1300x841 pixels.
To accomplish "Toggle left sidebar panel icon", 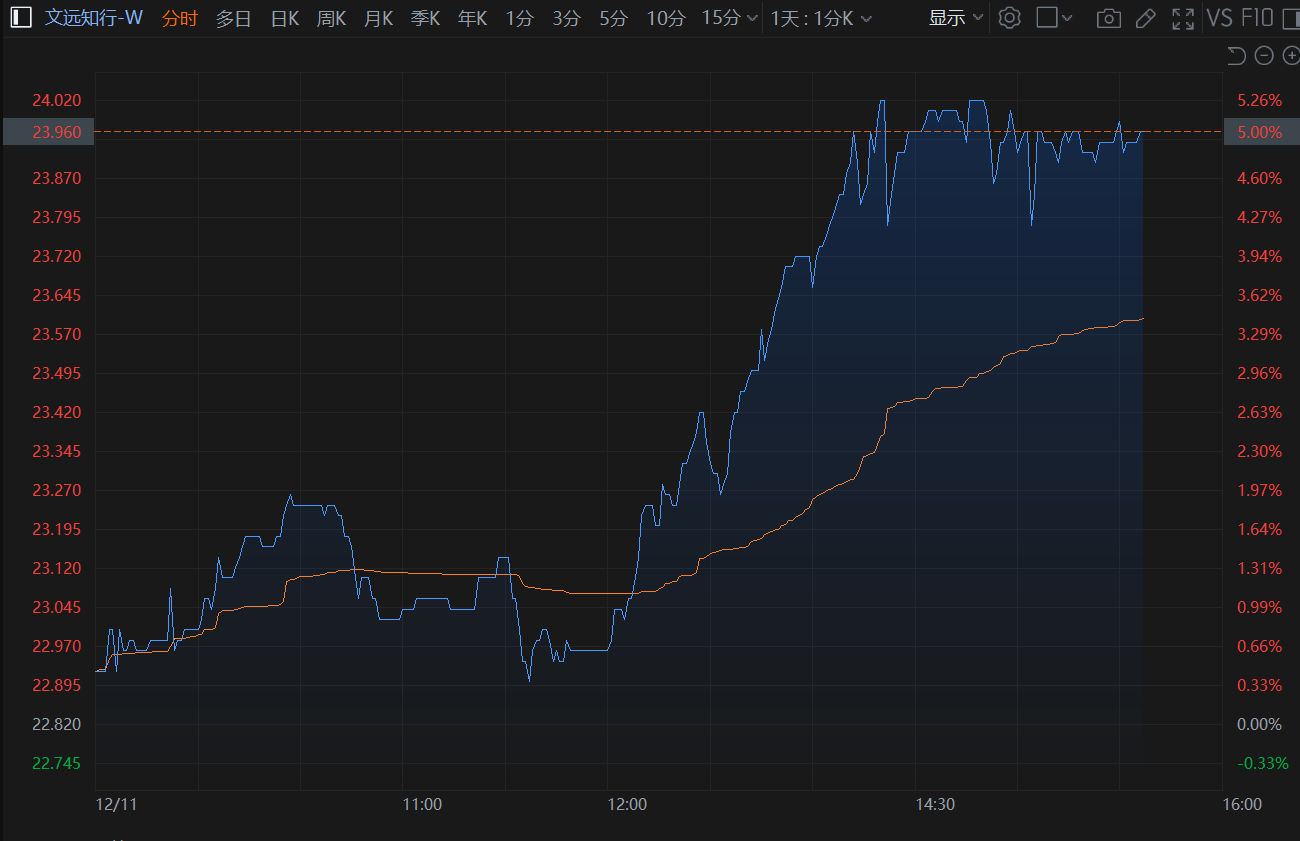I will pyautogui.click(x=21, y=18).
